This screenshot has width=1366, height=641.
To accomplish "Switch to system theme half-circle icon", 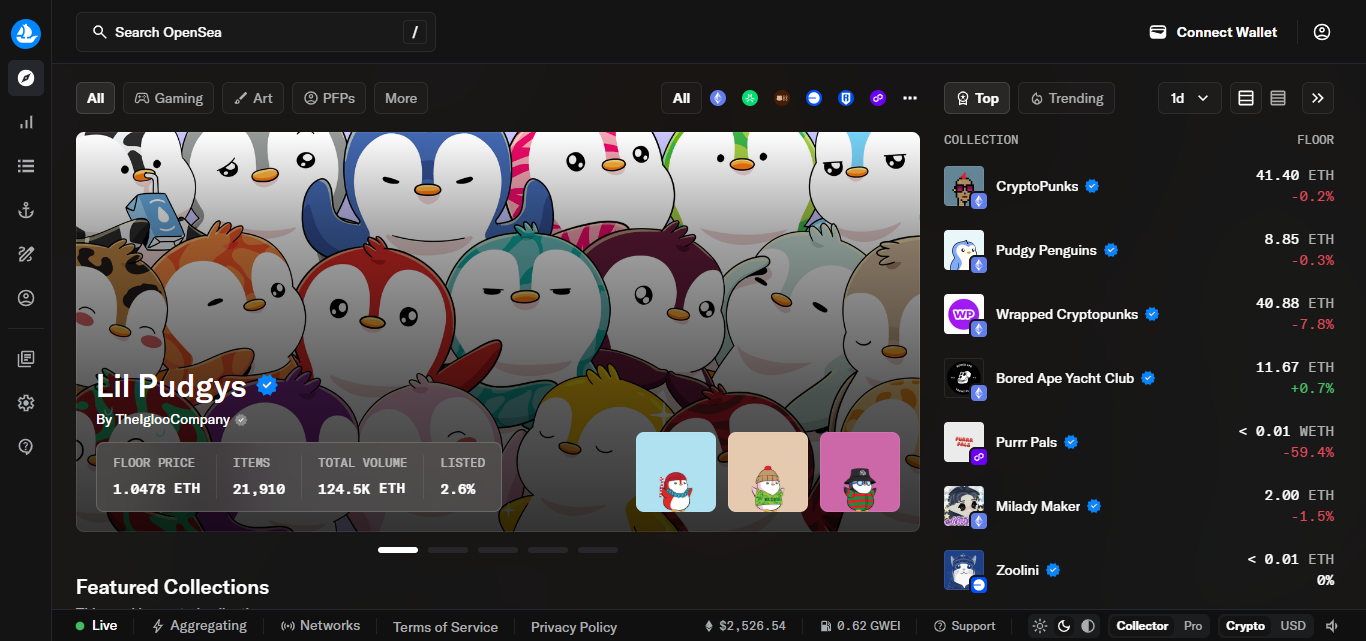I will (1088, 626).
